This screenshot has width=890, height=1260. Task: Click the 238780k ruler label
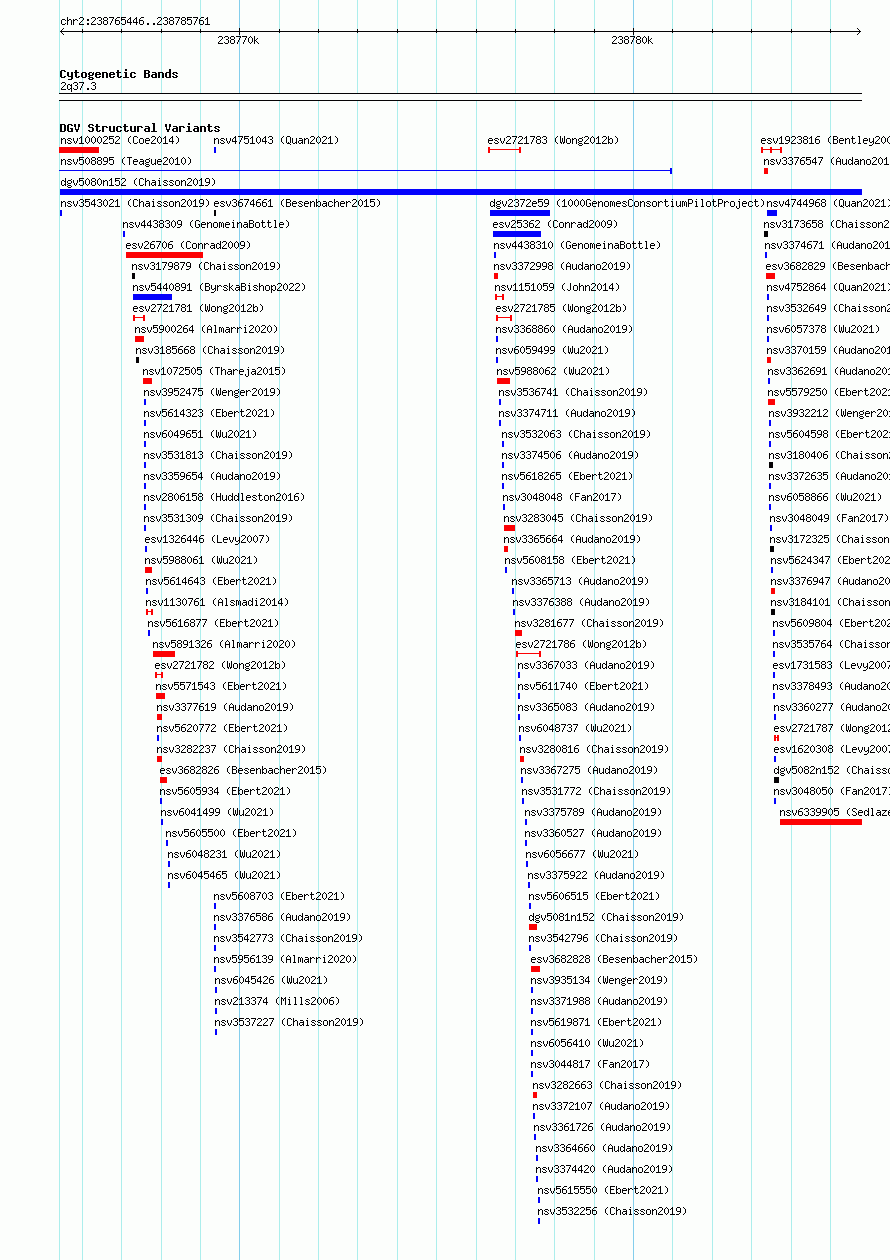tap(632, 41)
